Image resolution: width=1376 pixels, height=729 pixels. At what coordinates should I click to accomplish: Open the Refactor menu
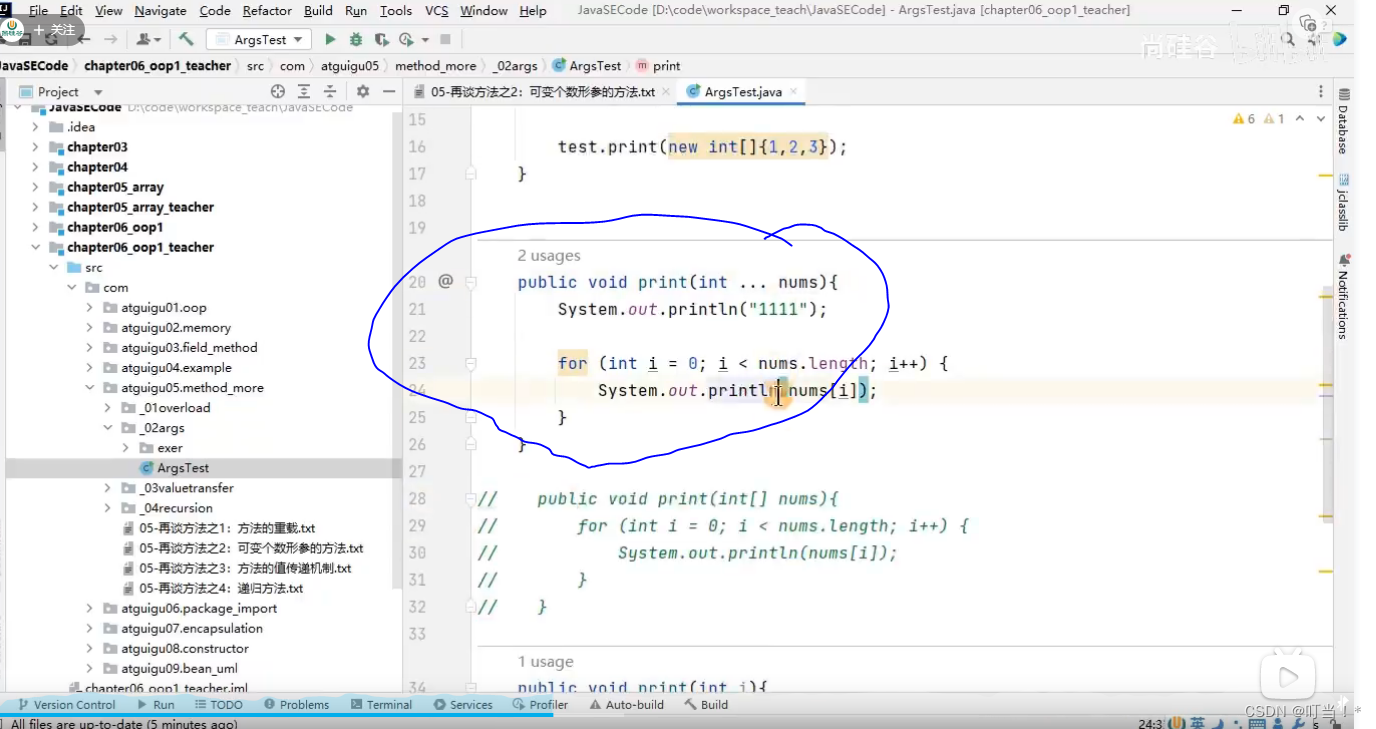pos(267,10)
